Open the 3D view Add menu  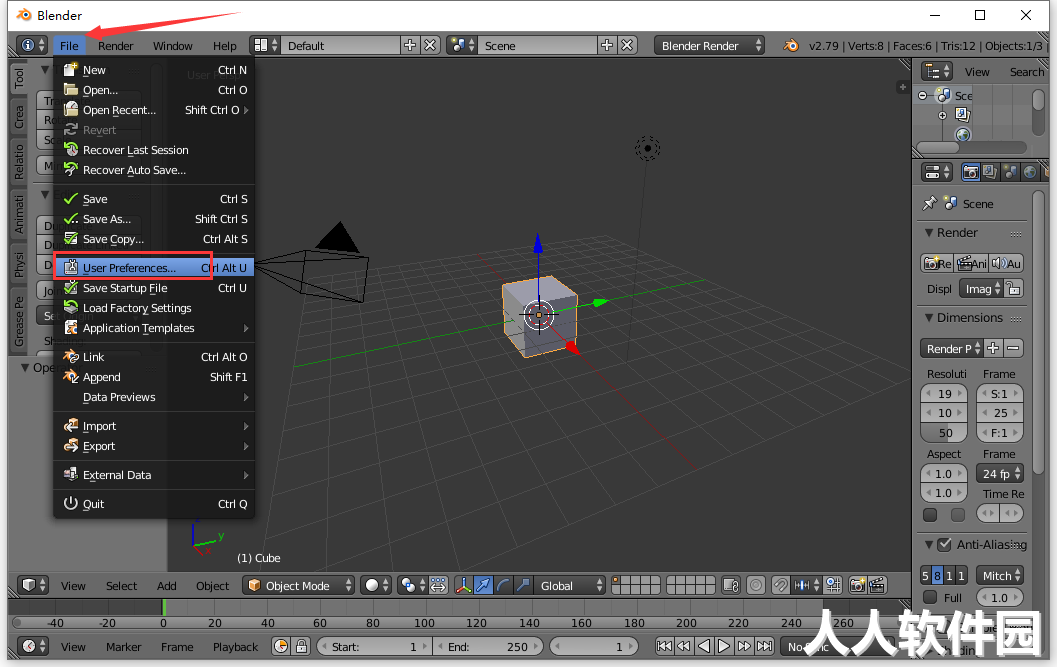pyautogui.click(x=167, y=585)
